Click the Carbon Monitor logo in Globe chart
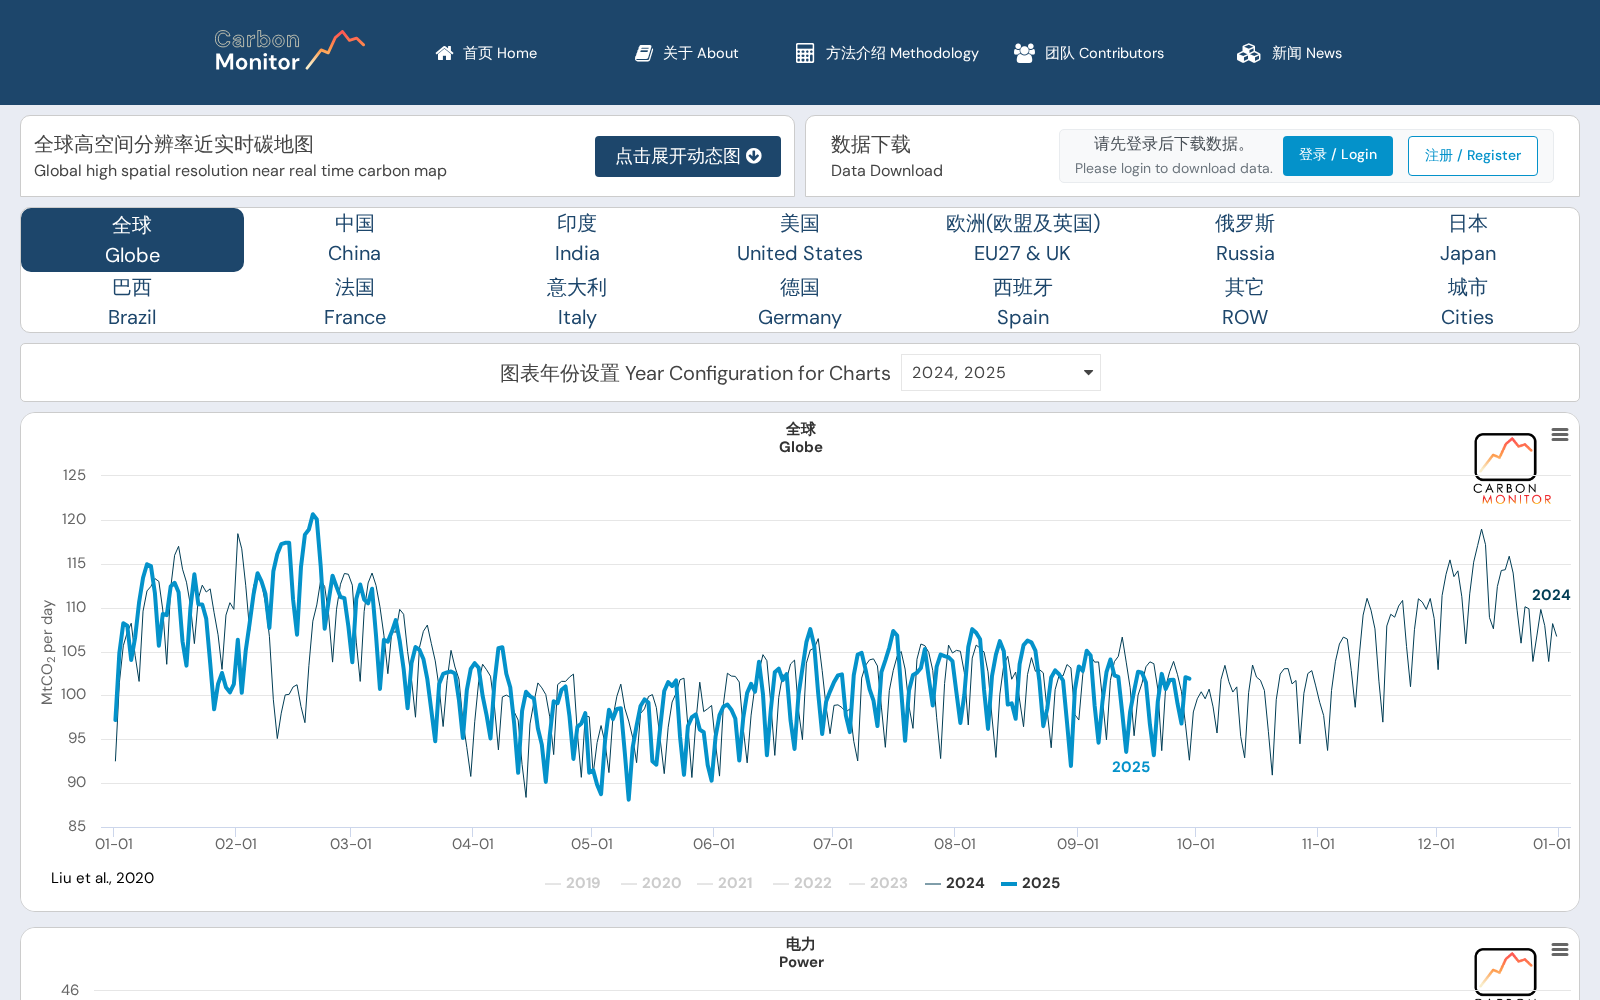The height and width of the screenshot is (1000, 1600). 1512,468
